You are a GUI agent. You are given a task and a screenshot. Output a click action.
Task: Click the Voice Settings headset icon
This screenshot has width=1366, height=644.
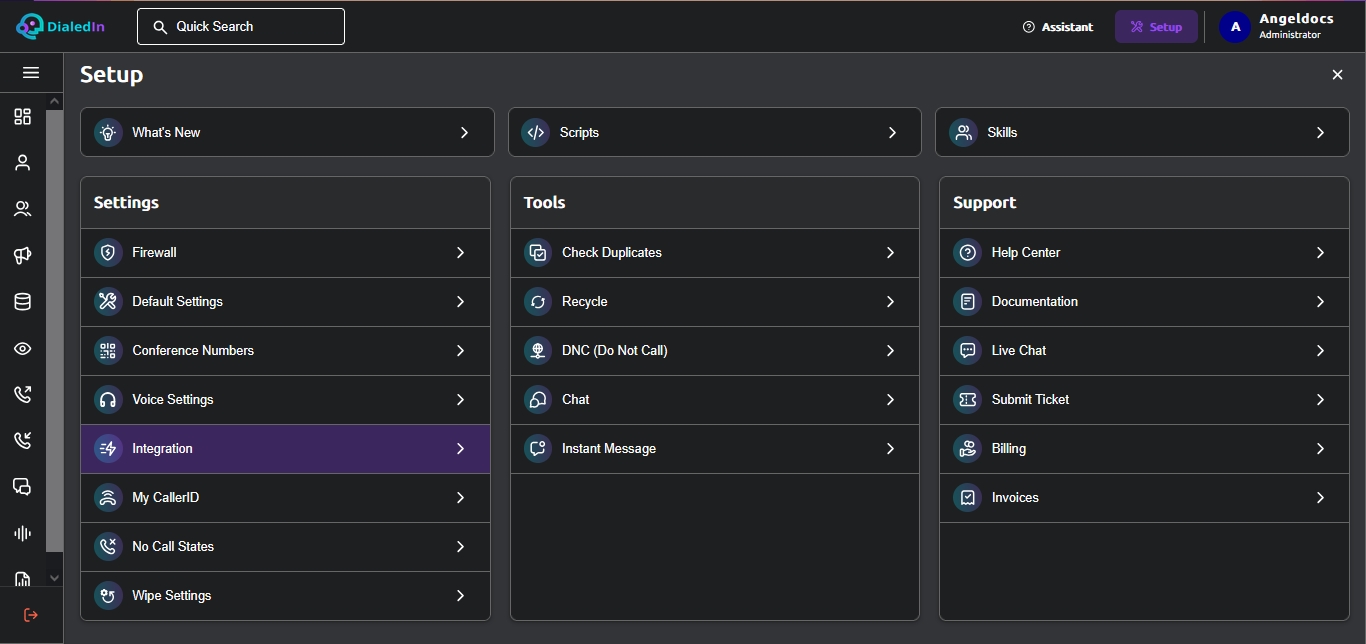click(x=108, y=400)
